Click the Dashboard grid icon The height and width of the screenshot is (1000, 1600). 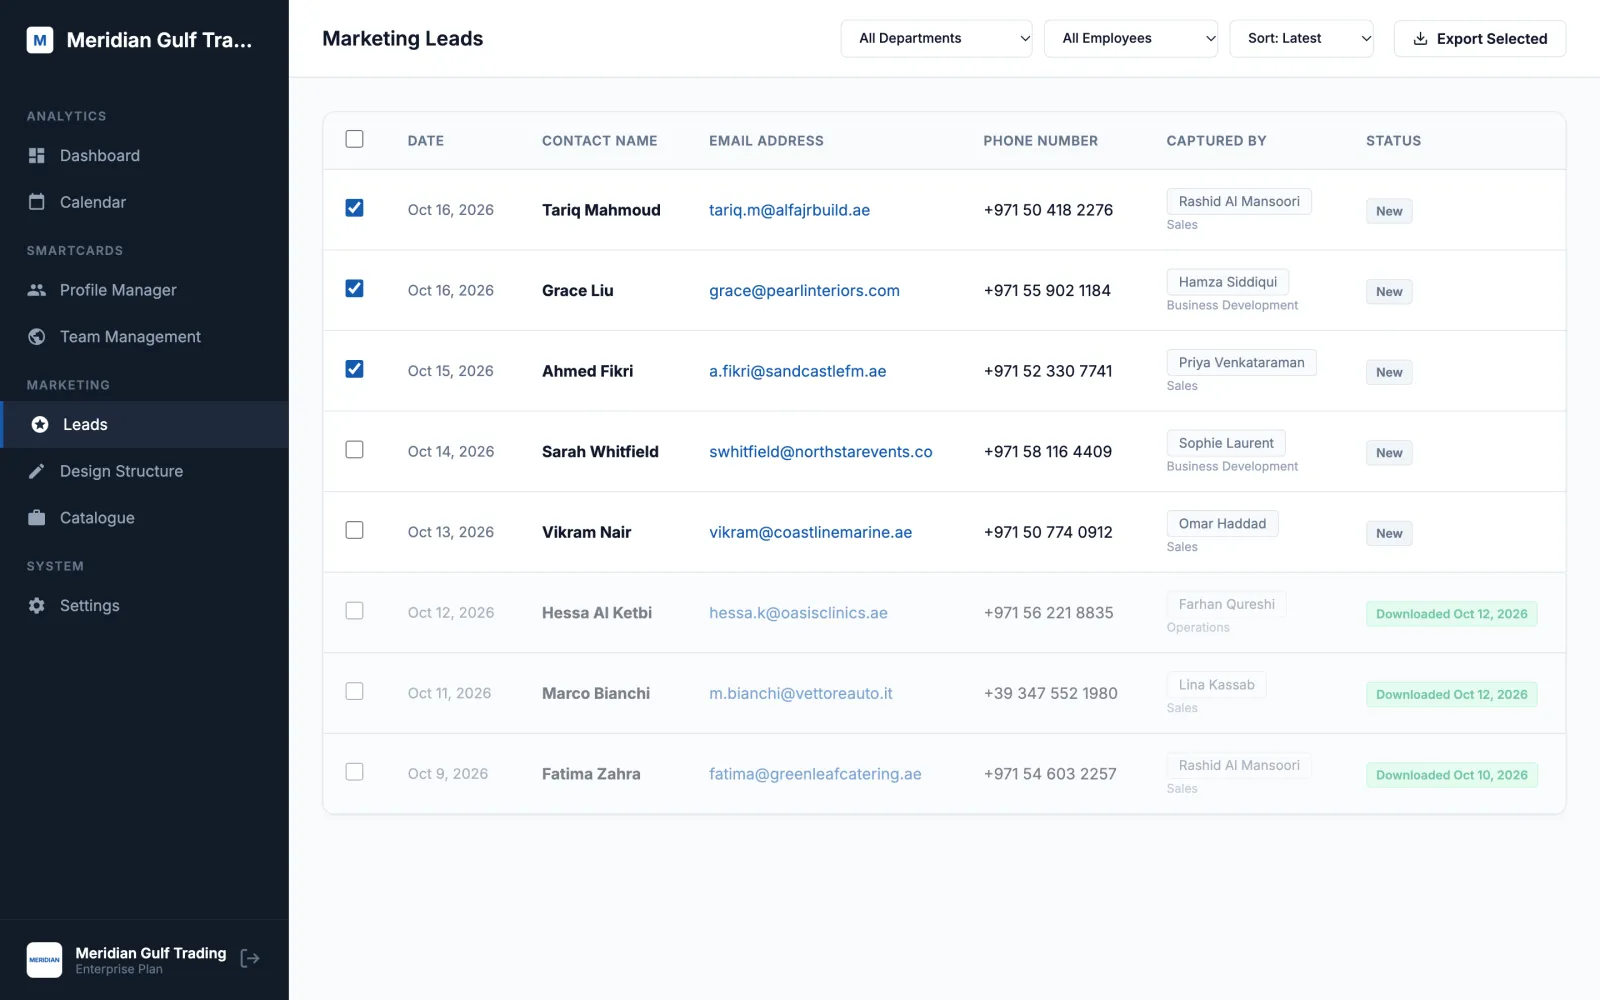37,156
